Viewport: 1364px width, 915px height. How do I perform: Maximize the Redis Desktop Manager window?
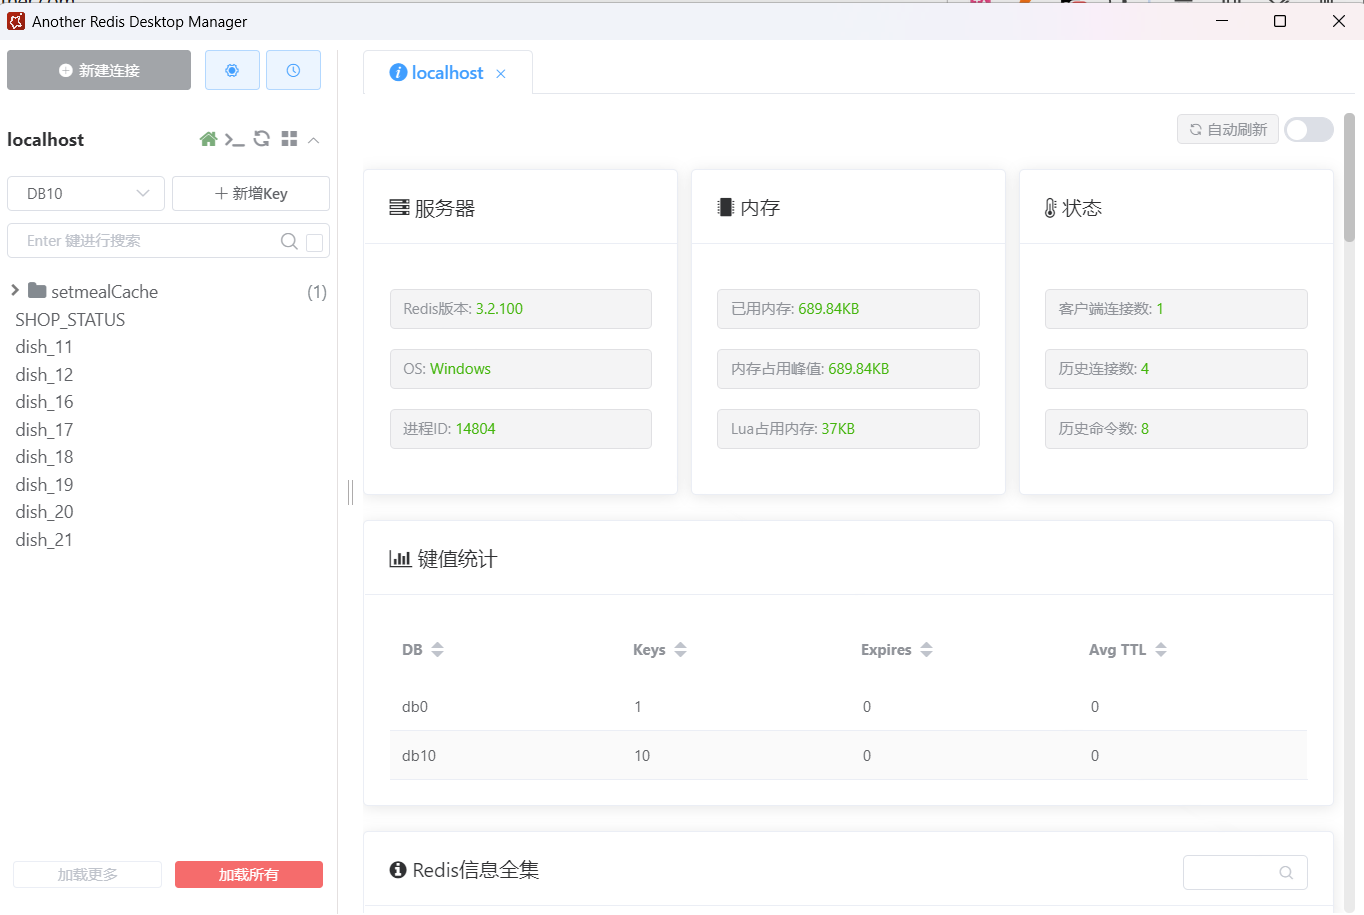[1280, 21]
